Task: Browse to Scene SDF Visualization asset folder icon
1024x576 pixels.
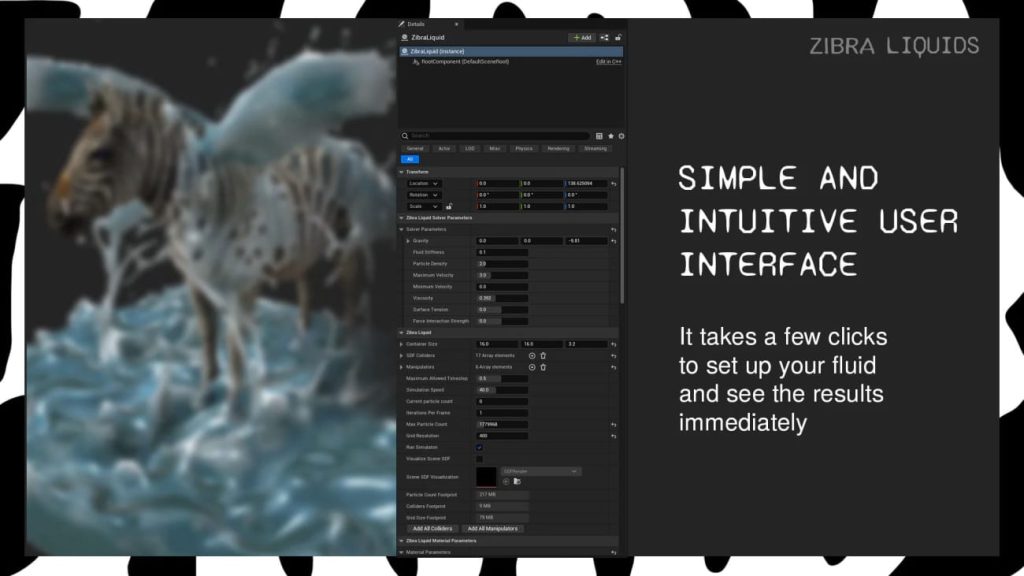Action: 517,481
